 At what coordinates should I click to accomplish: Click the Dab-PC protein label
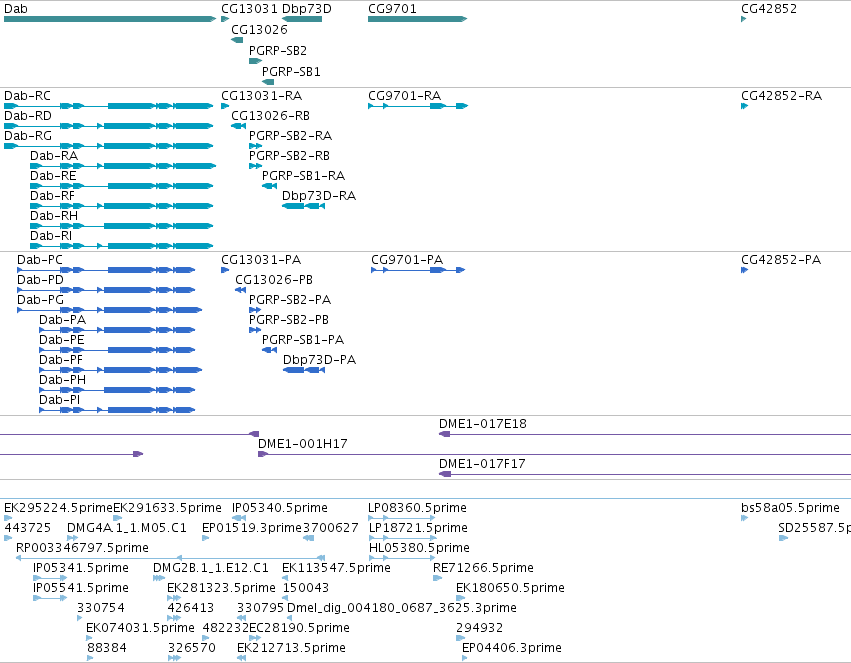(40, 260)
